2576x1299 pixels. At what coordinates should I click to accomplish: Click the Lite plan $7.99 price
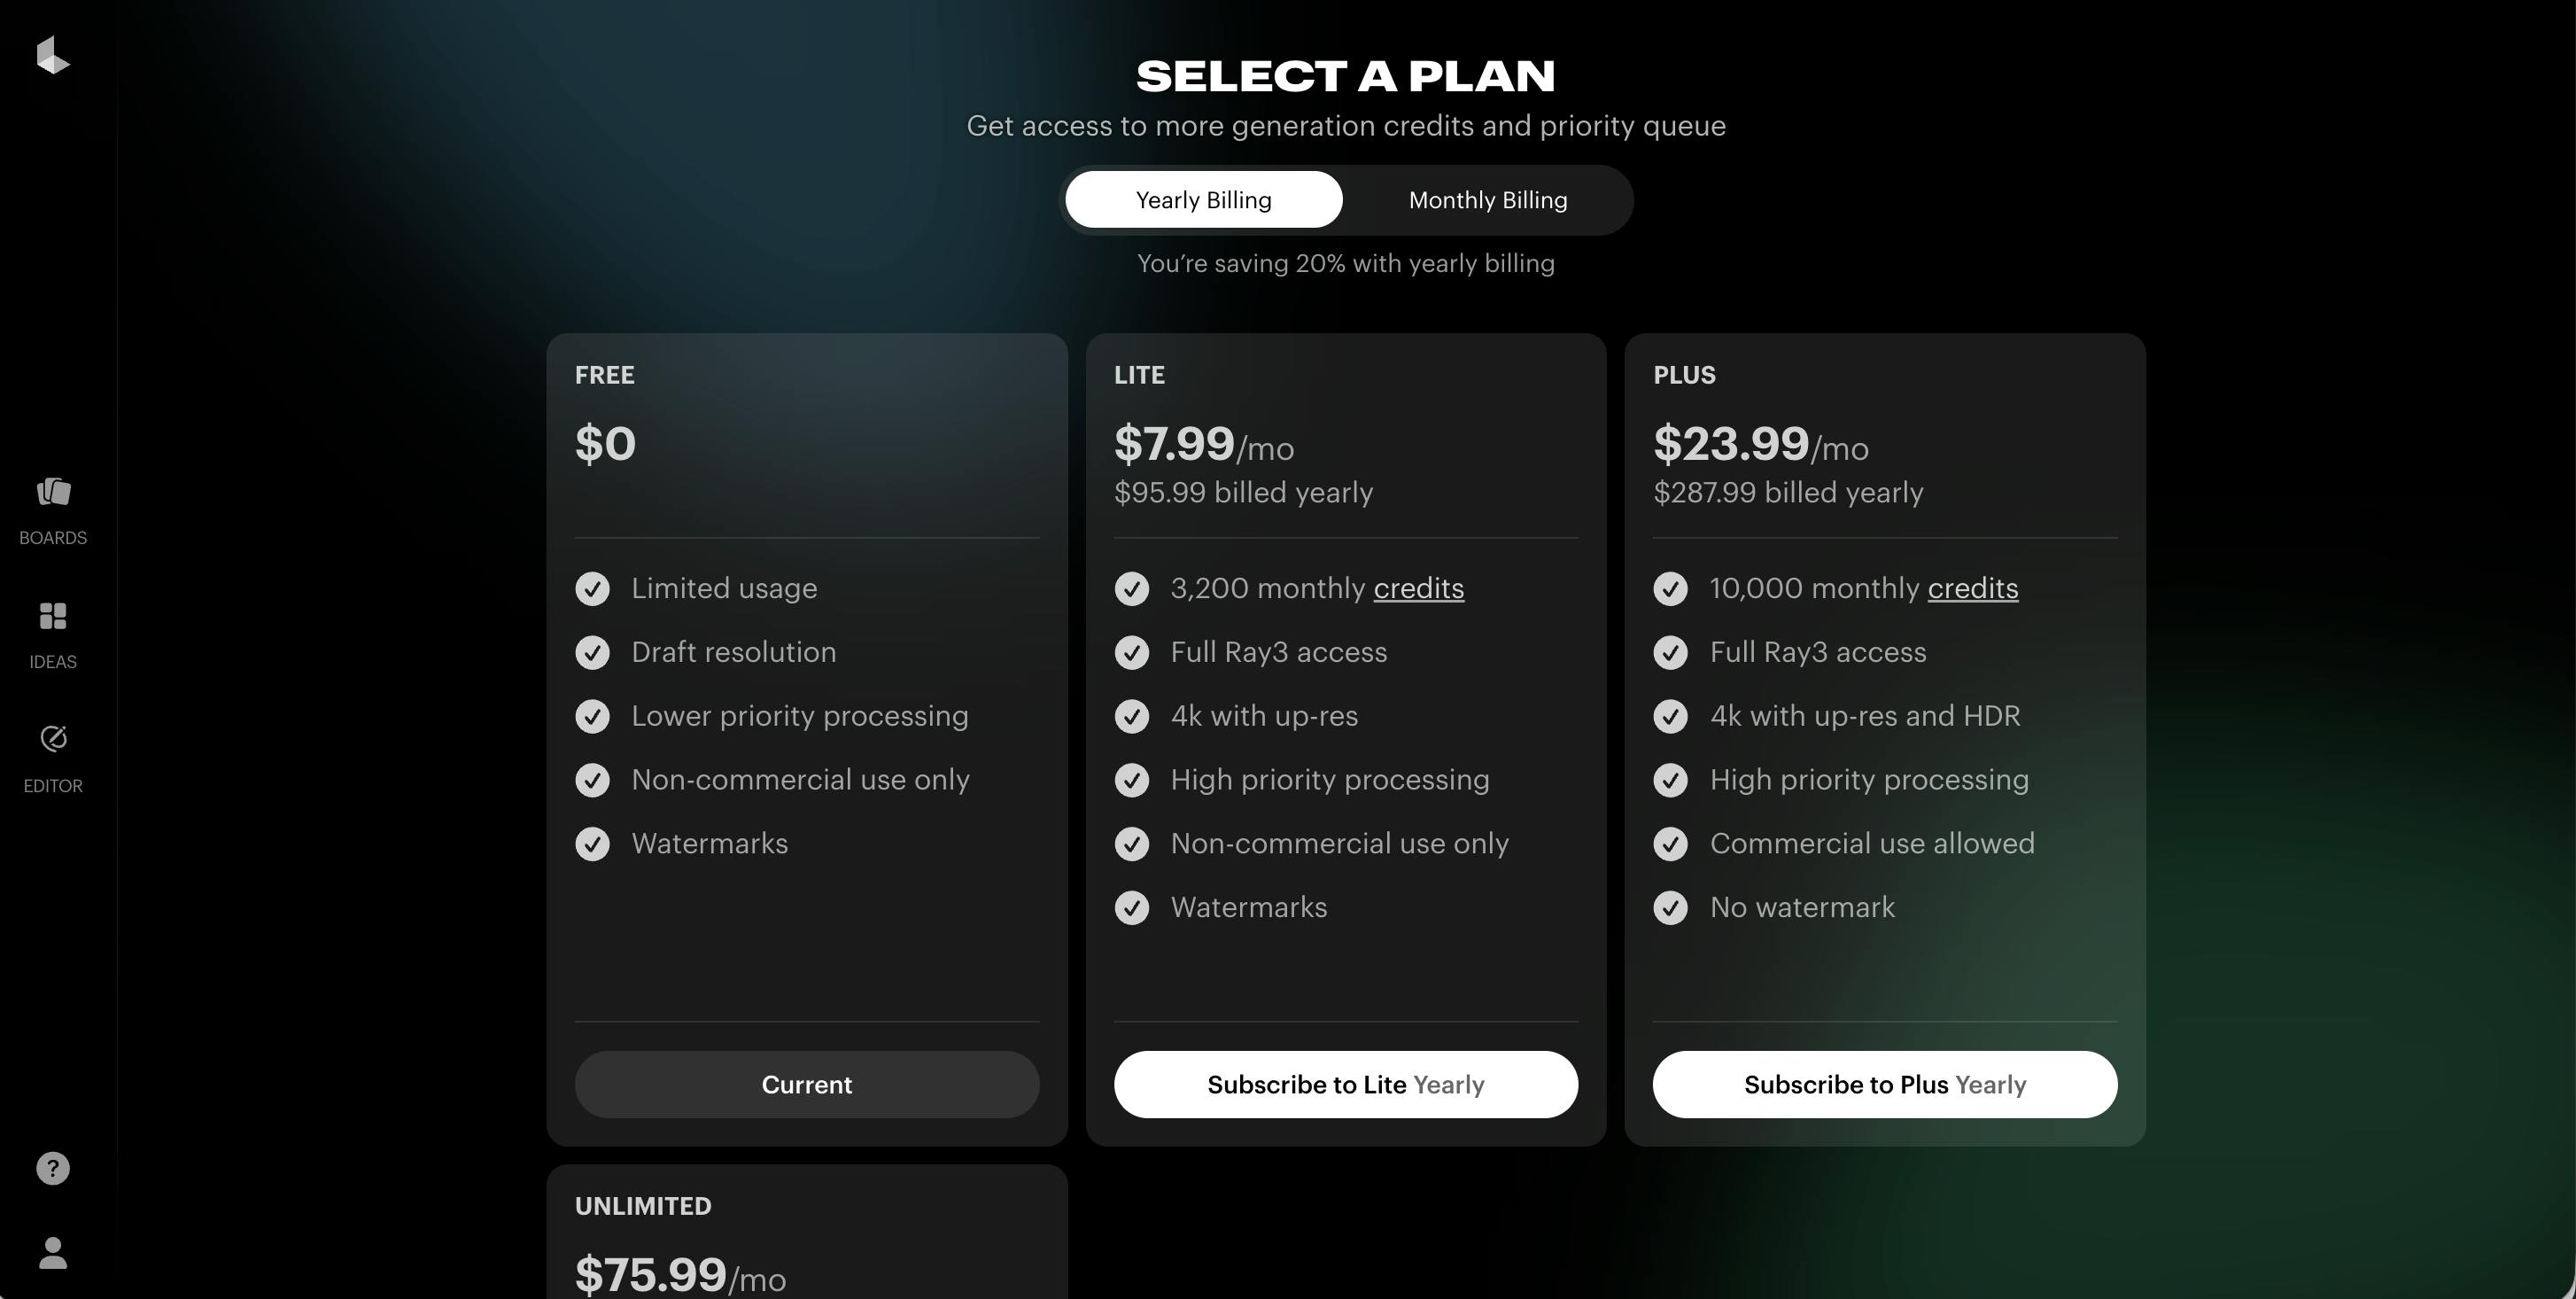click(x=1174, y=444)
